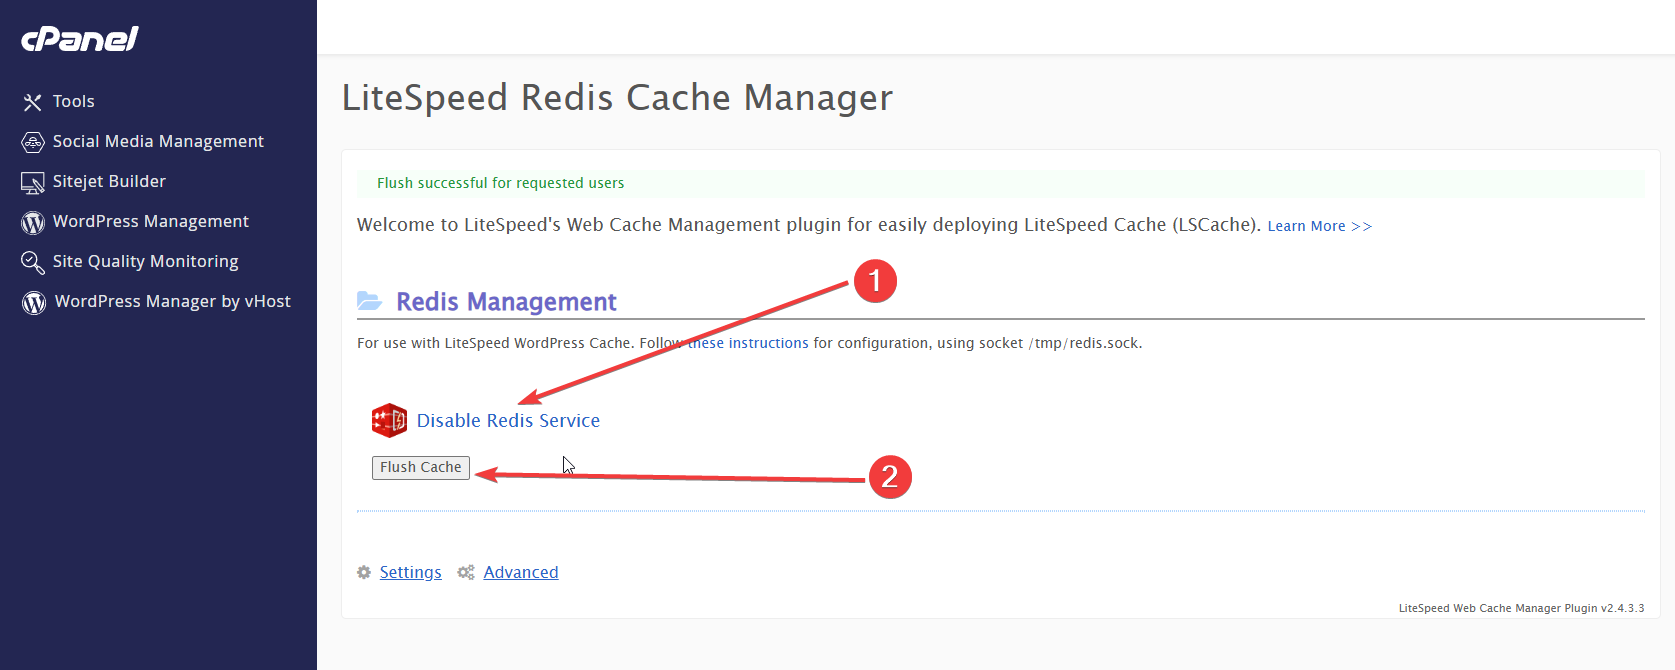Open the Learn More >> link
Viewport: 1675px width, 670px height.
[x=1319, y=226]
